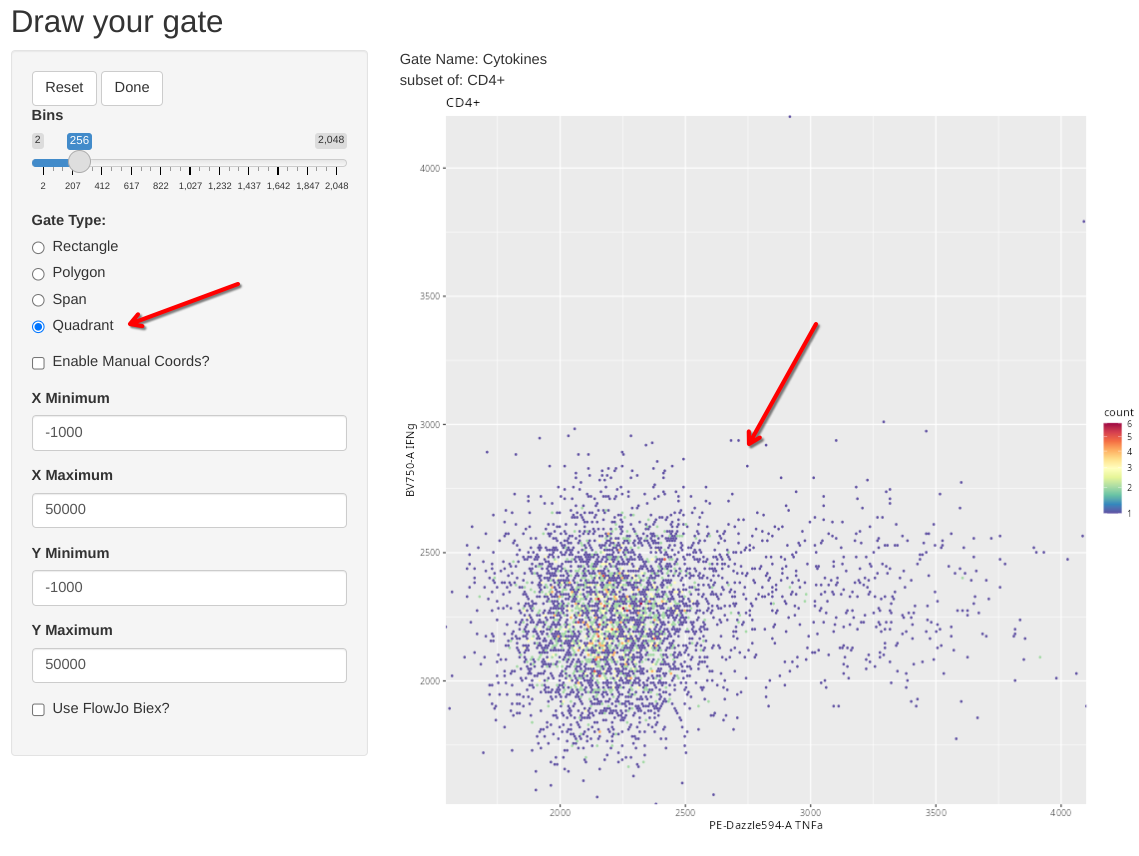Screen dimensions: 1139x856
Task: Click the Reset button
Action: tap(64, 88)
